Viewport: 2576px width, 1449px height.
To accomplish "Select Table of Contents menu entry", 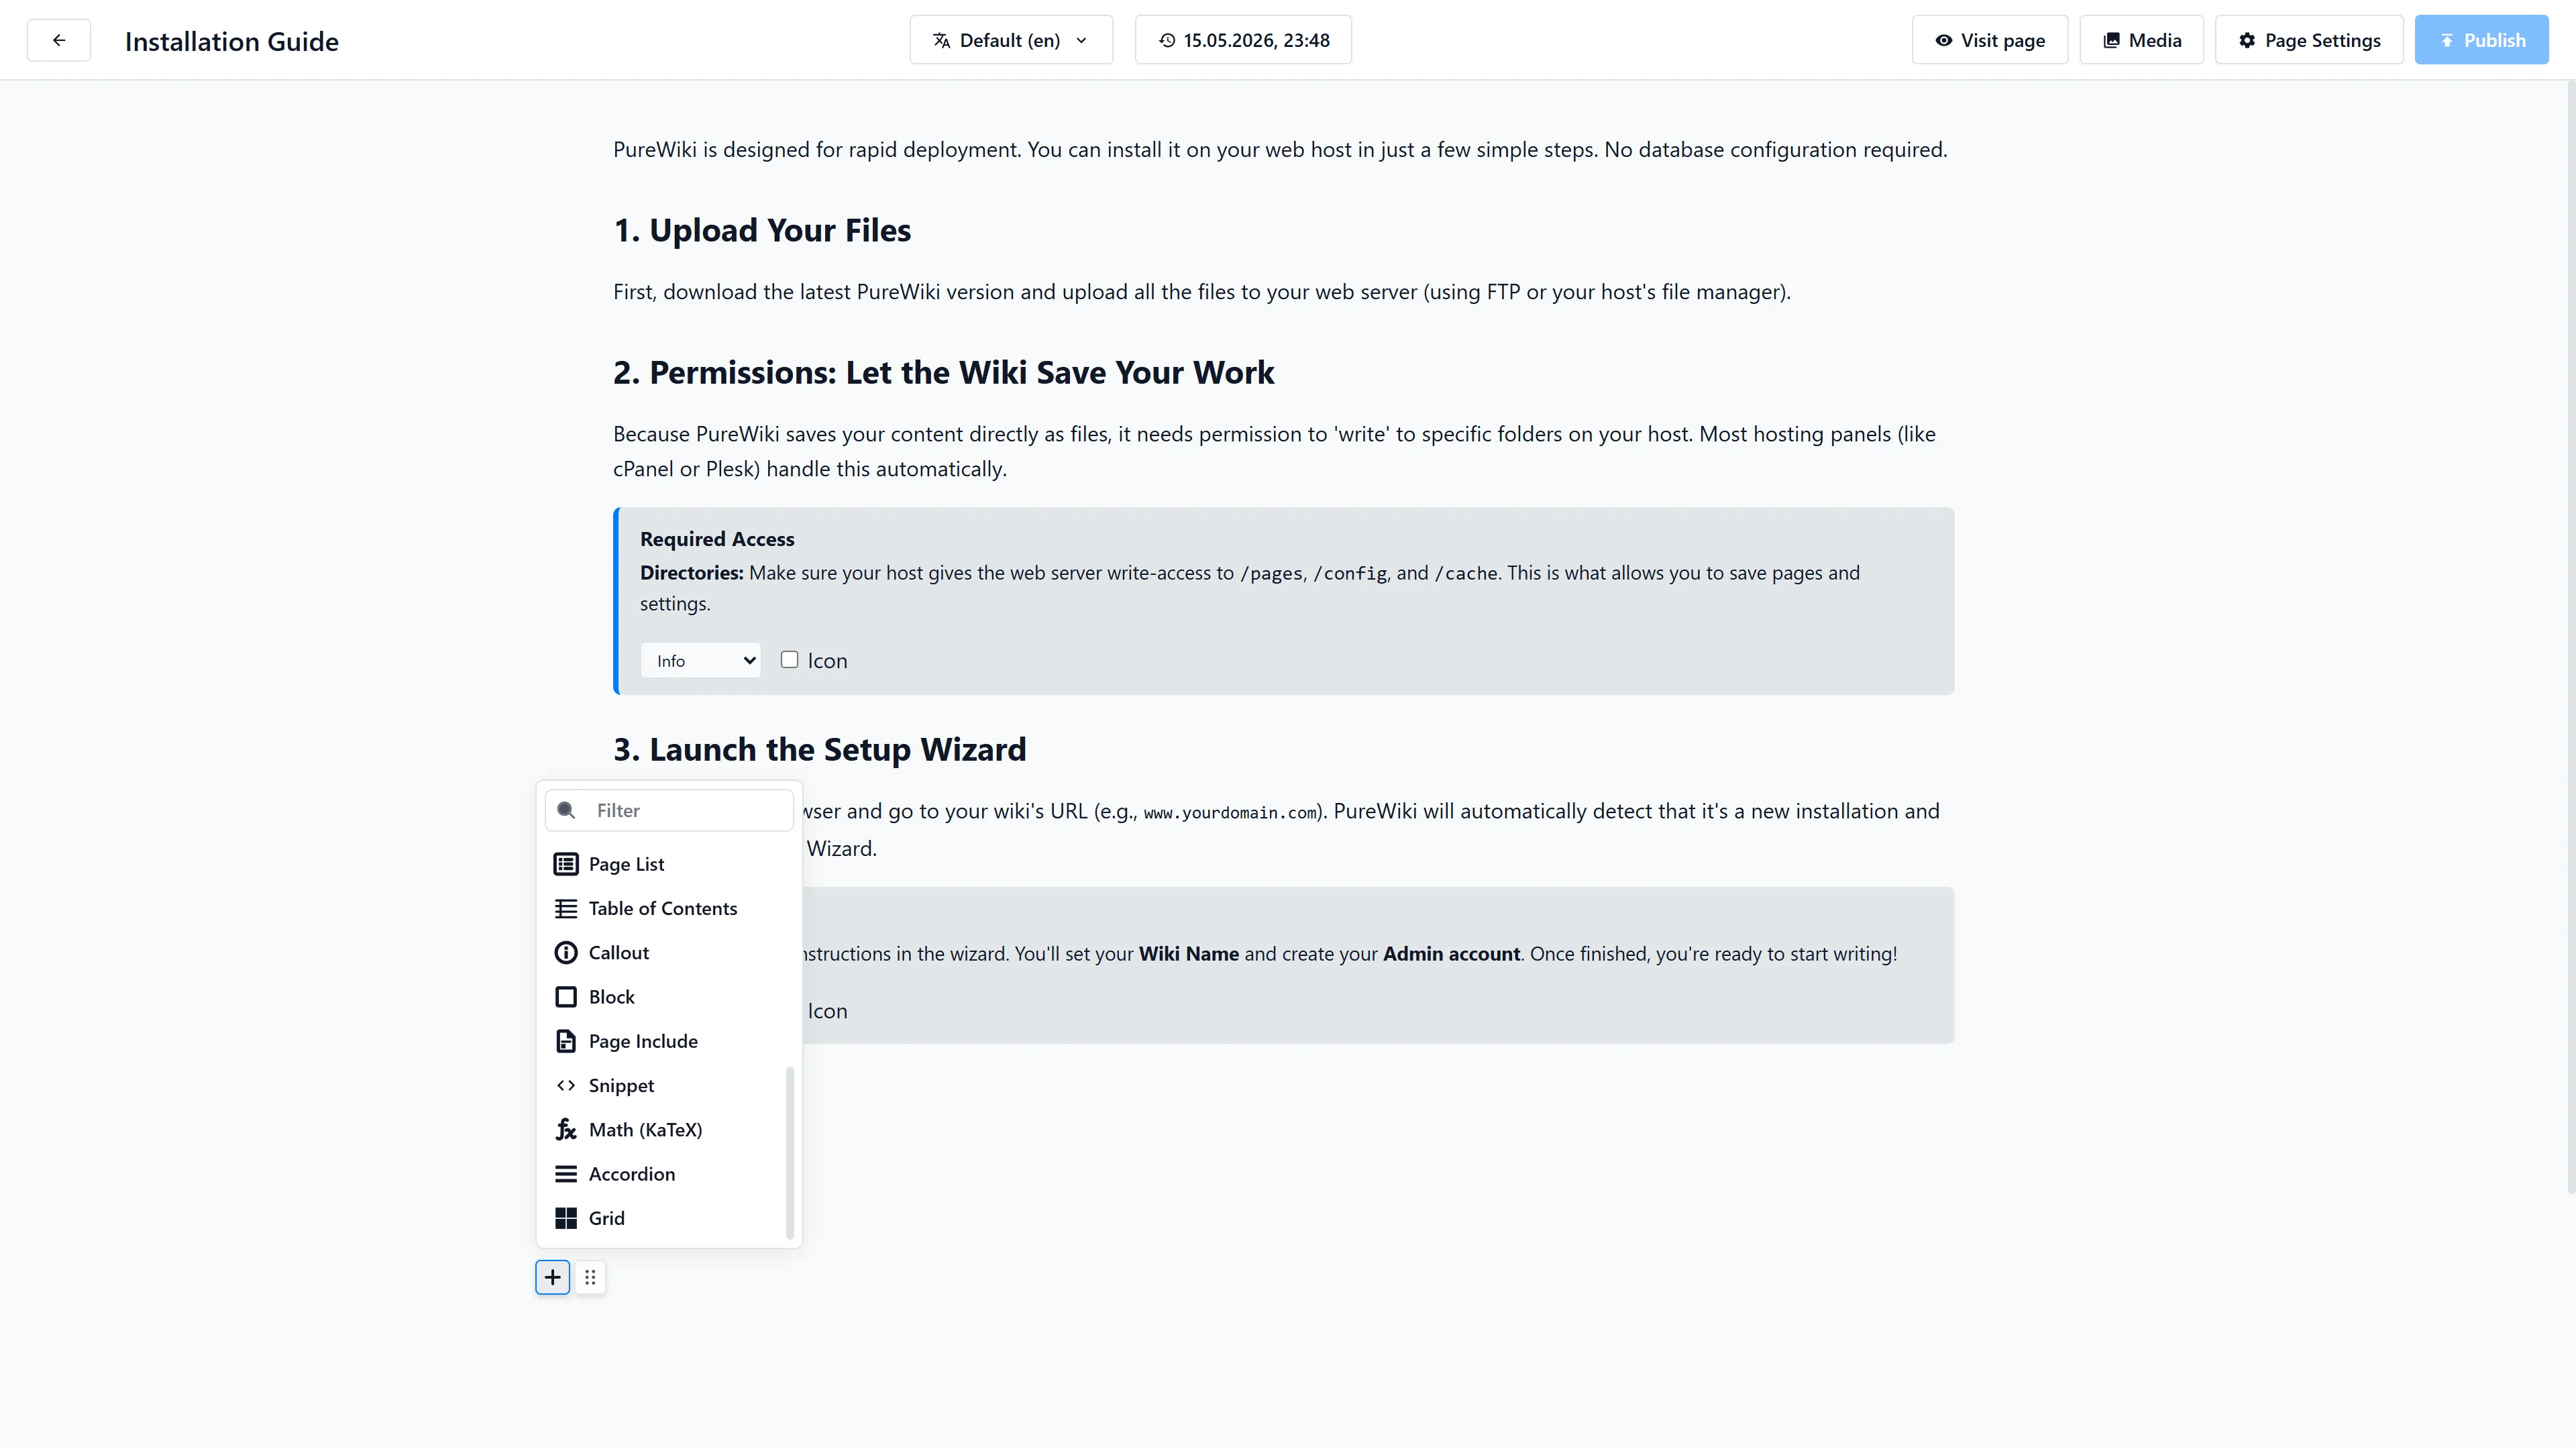I will [x=669, y=908].
